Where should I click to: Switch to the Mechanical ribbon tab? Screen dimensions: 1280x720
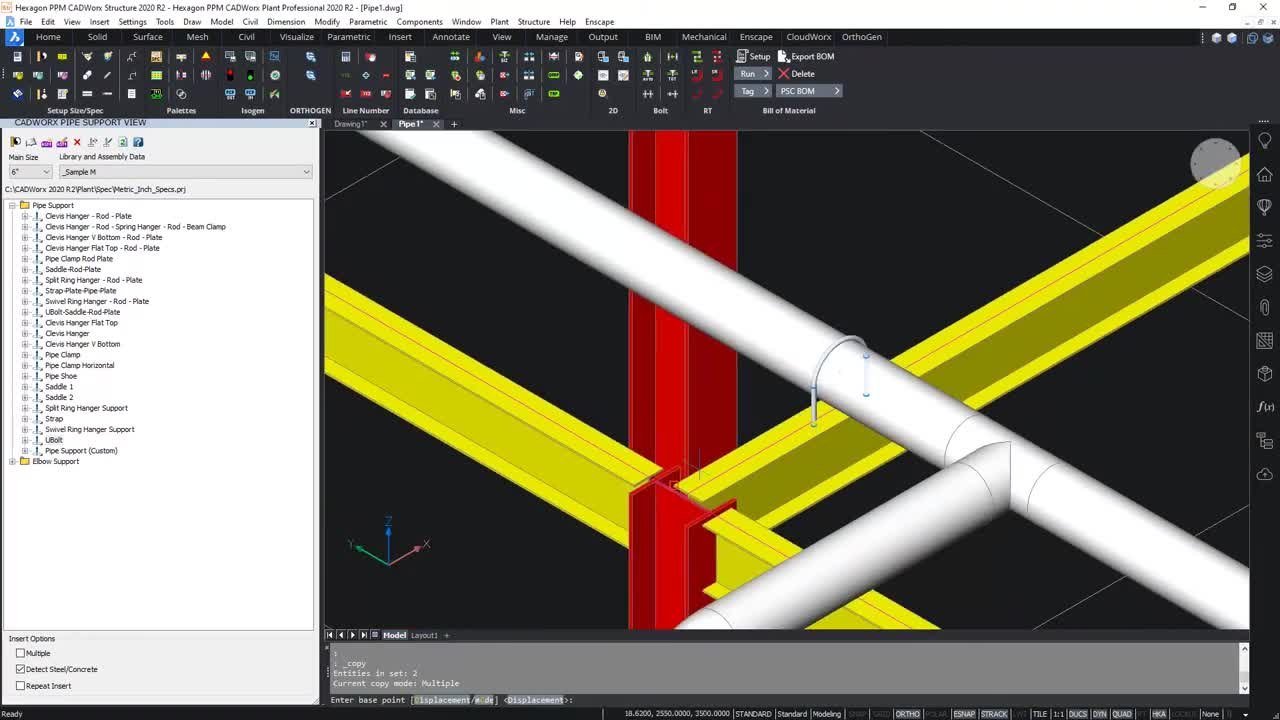(704, 37)
